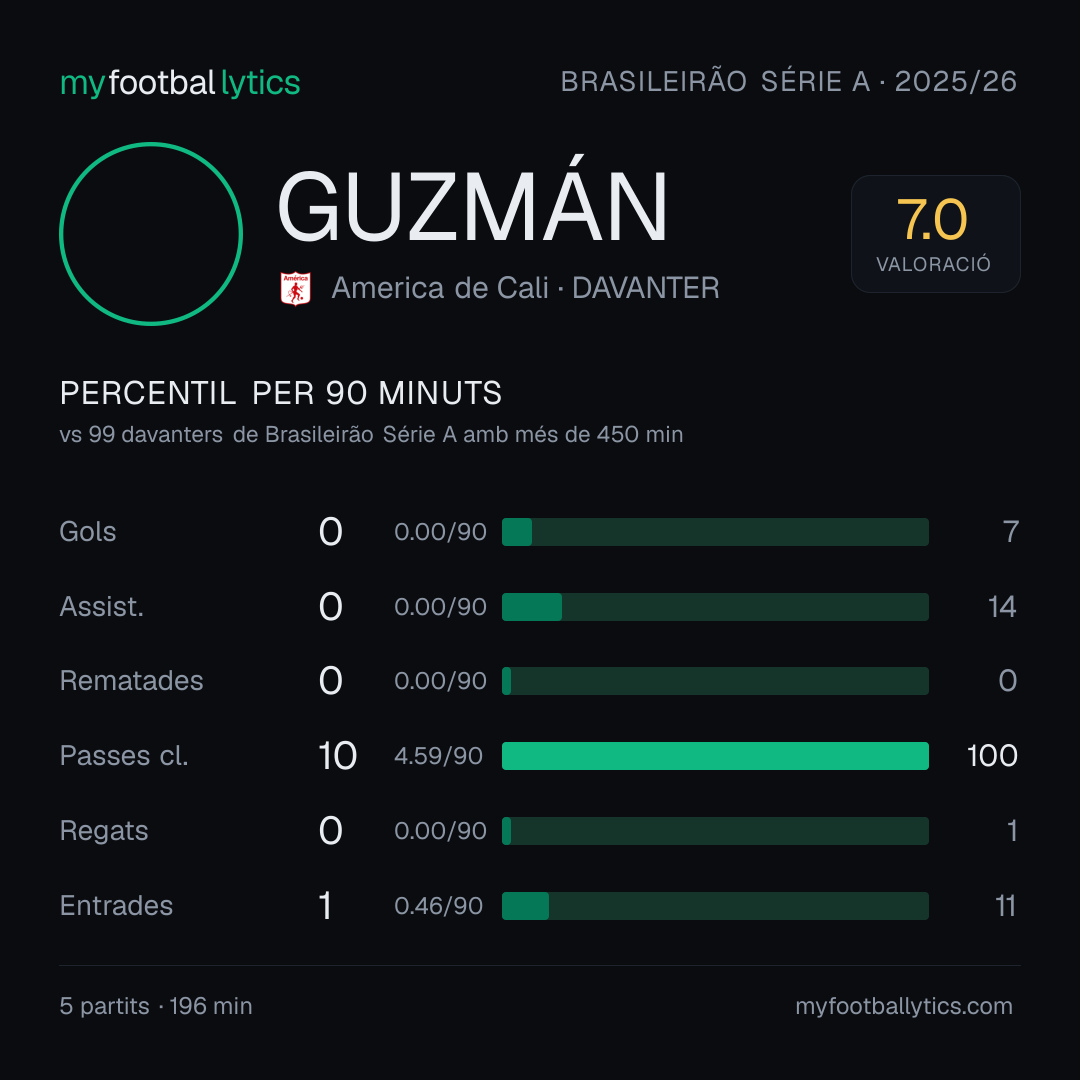Image resolution: width=1080 pixels, height=1080 pixels.
Task: Click the America de Cali · DAVANTER text
Action: tap(525, 288)
